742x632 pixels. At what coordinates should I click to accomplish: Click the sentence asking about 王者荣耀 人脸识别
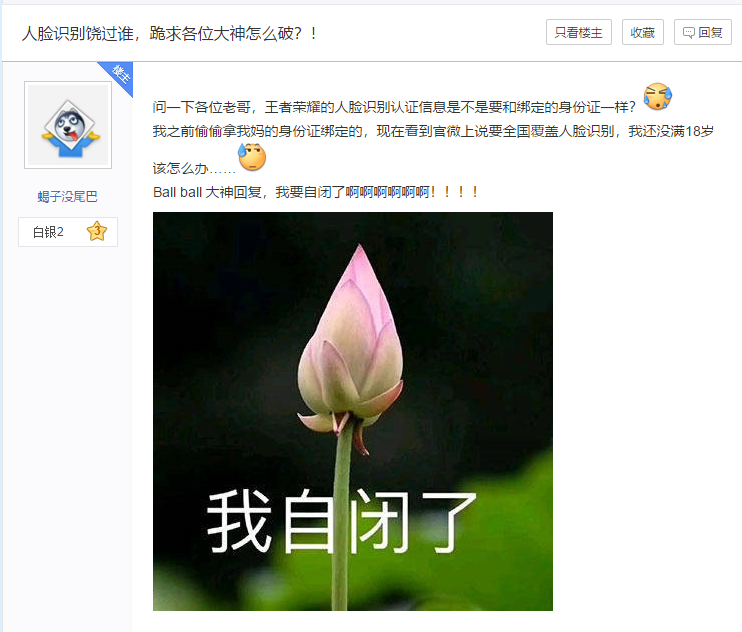point(394,107)
